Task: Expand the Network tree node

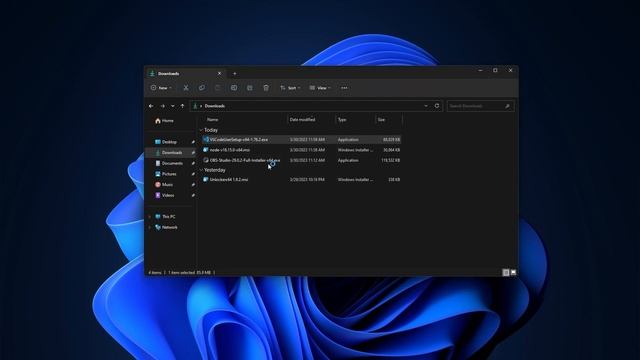Action: pyautogui.click(x=149, y=227)
